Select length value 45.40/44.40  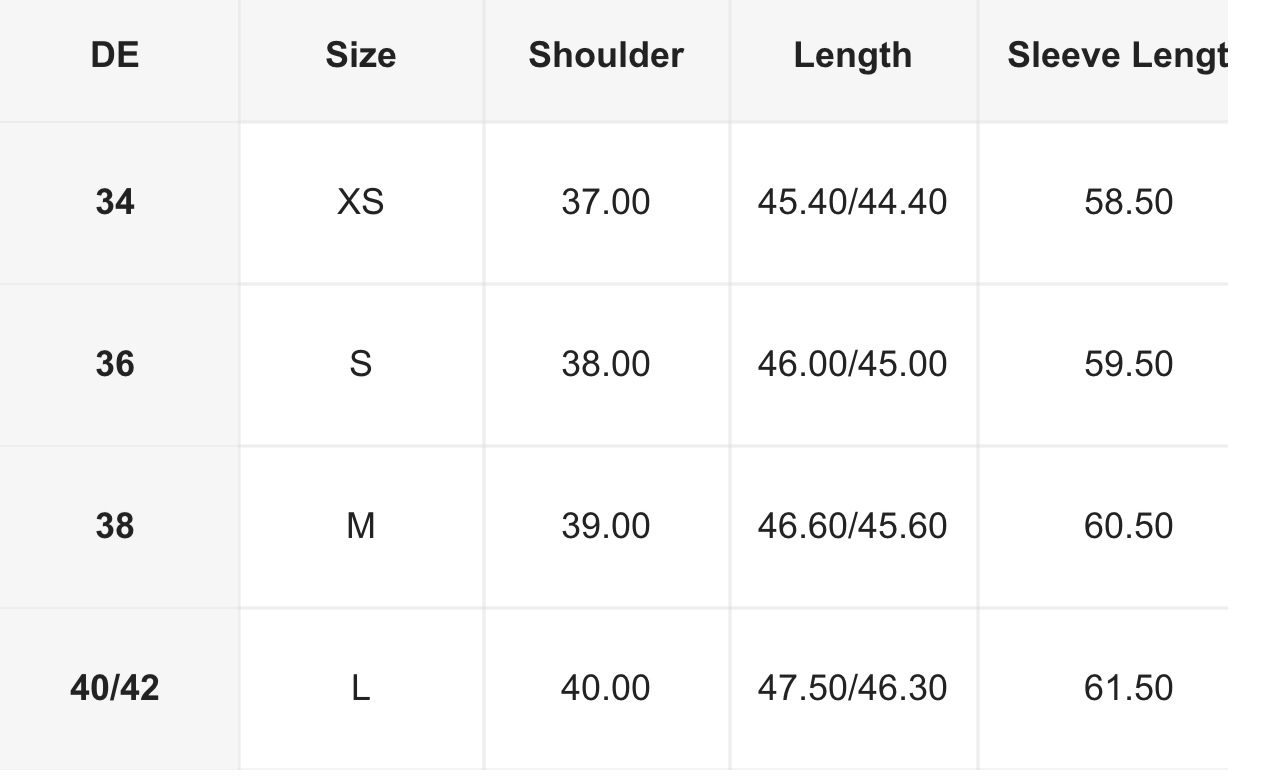(853, 203)
